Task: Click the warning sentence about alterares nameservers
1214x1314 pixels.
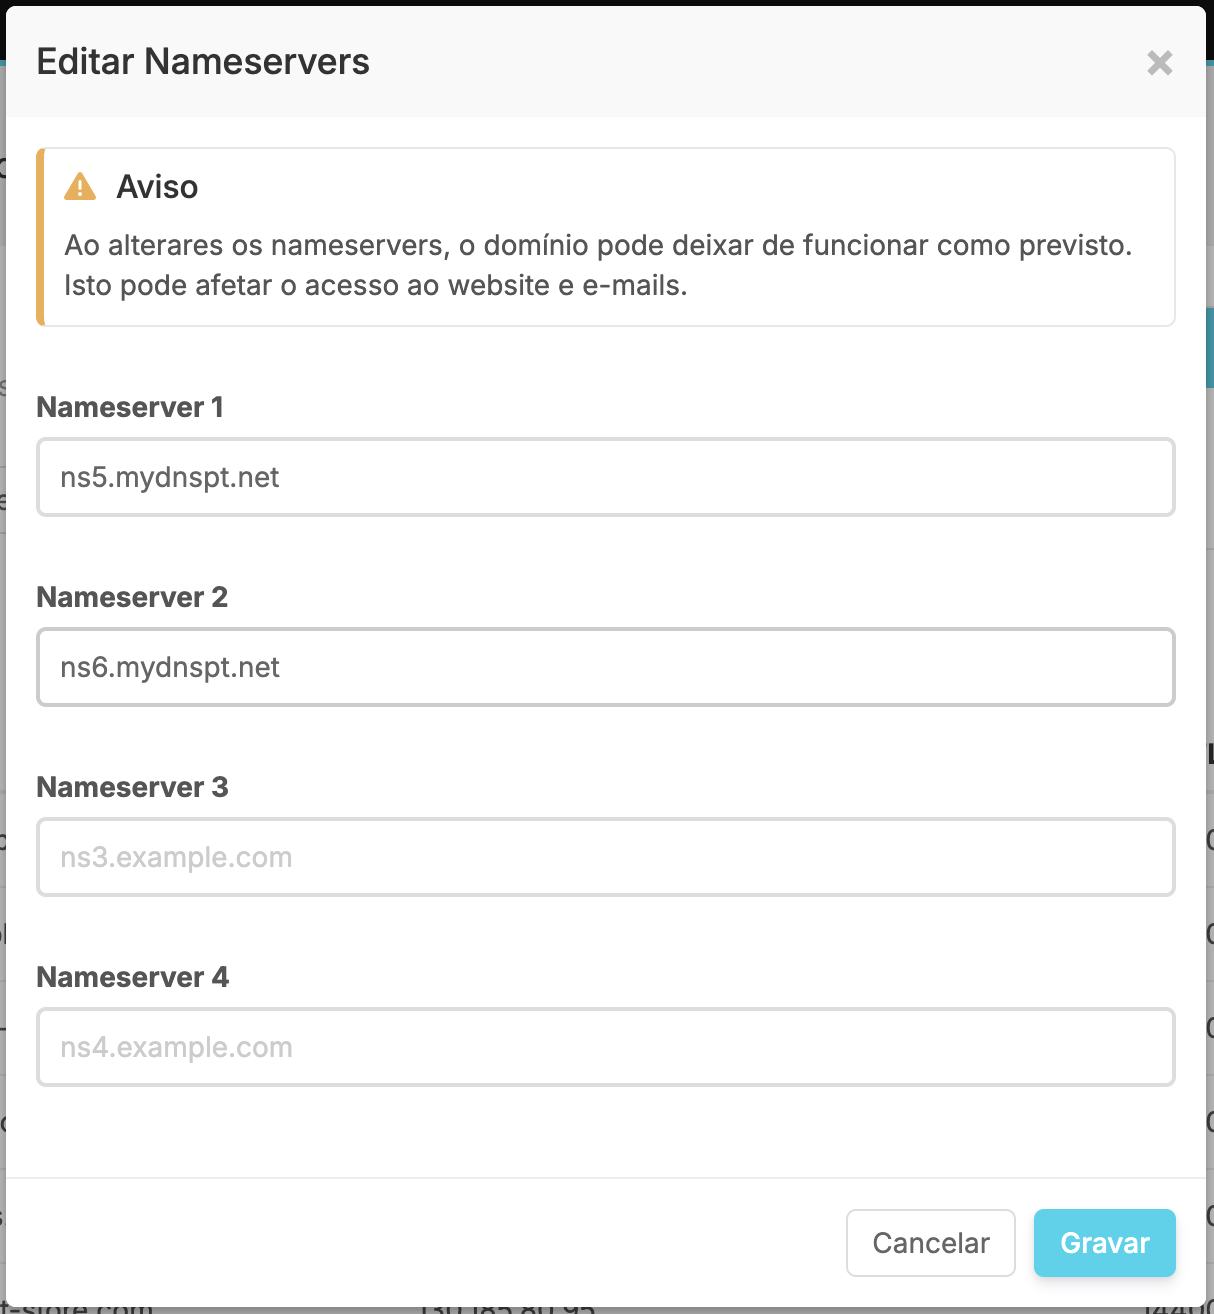Action: 598,245
